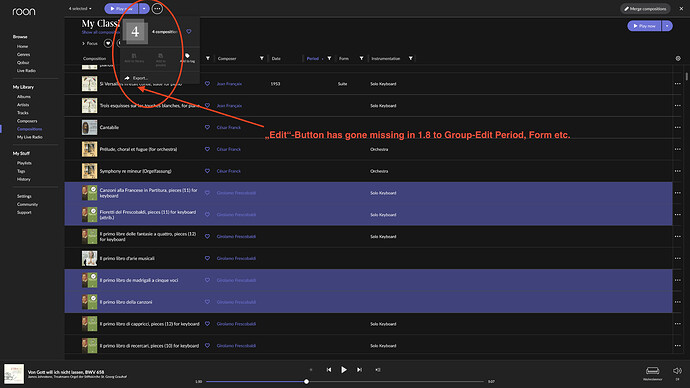Click the Focus heart filter icon
Image resolution: width=690 pixels, height=388 pixels.
tap(108, 43)
